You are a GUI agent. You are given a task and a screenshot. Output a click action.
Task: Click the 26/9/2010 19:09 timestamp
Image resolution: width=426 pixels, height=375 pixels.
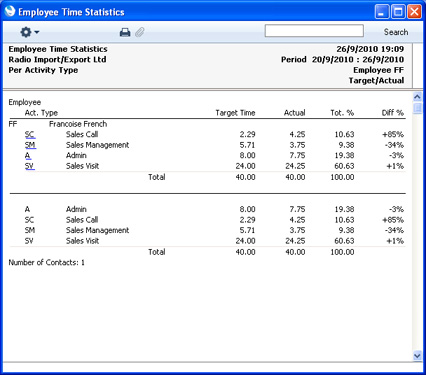[x=370, y=49]
